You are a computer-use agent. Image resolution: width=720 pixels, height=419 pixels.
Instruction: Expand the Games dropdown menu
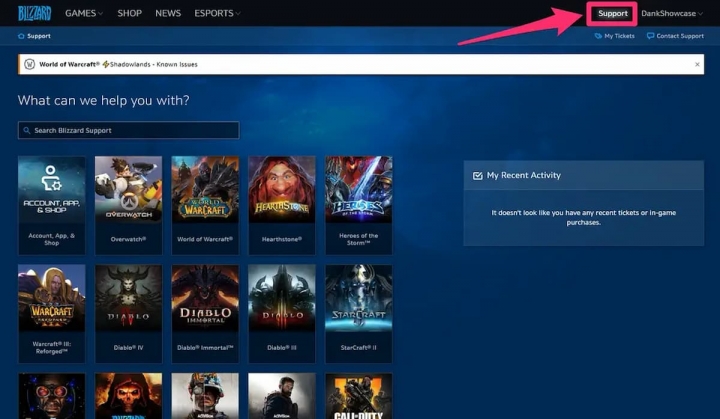(x=84, y=13)
